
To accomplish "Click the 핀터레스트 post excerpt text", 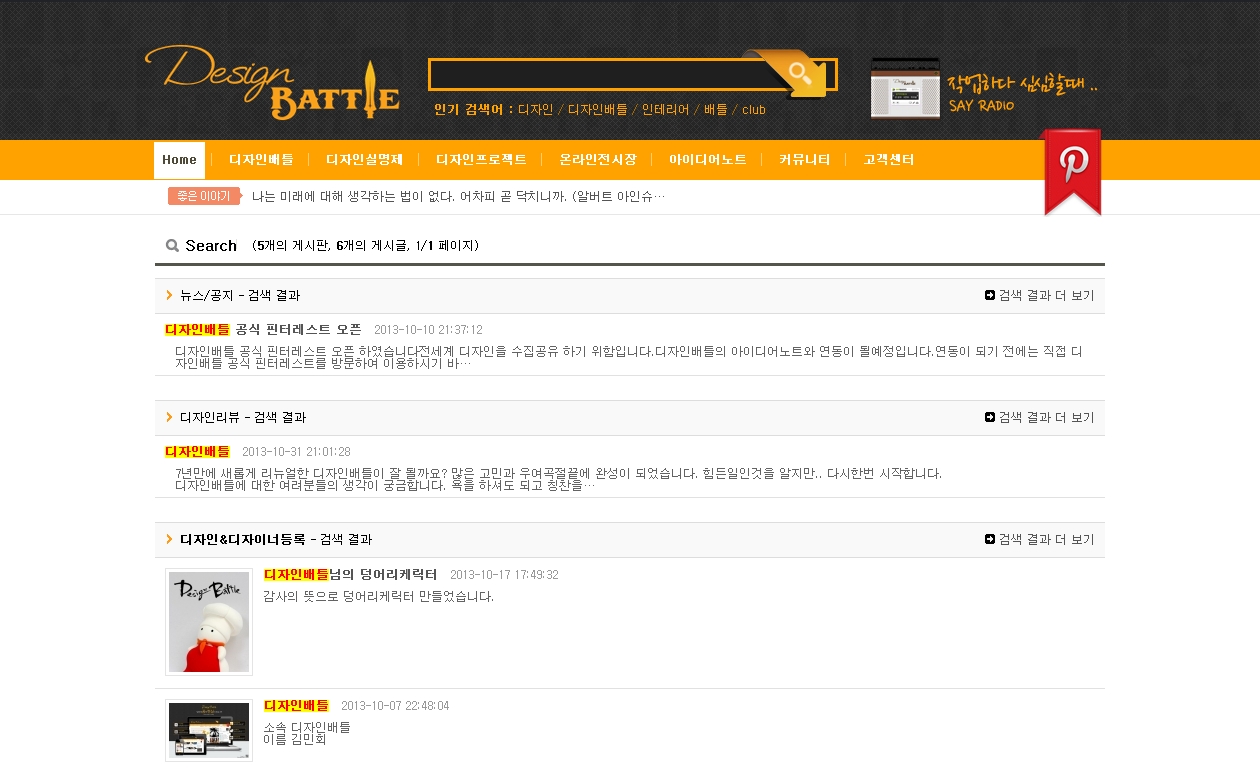I will tap(628, 357).
